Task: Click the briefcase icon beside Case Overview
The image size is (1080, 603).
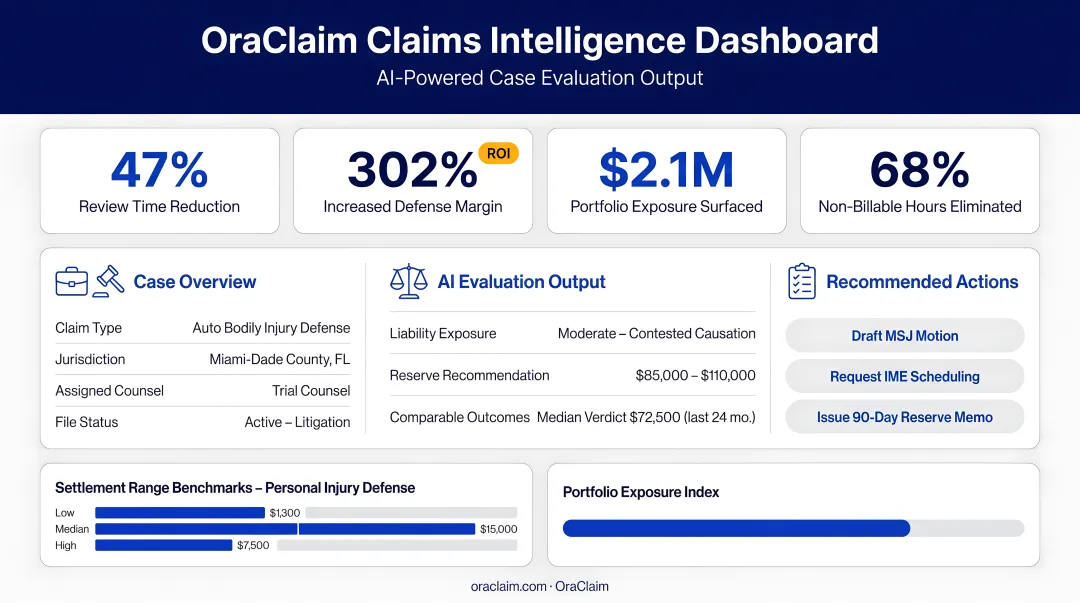Action: [72, 282]
